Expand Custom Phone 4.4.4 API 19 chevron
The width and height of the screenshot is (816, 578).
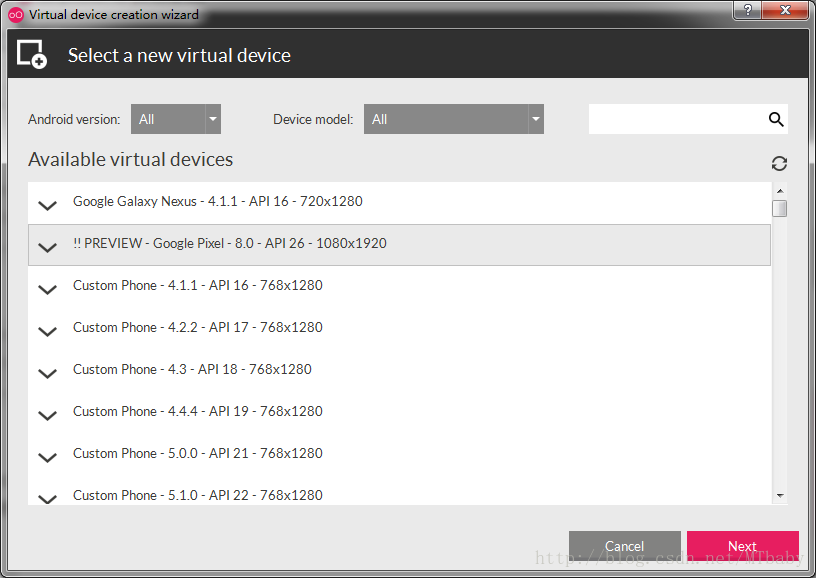47,416
